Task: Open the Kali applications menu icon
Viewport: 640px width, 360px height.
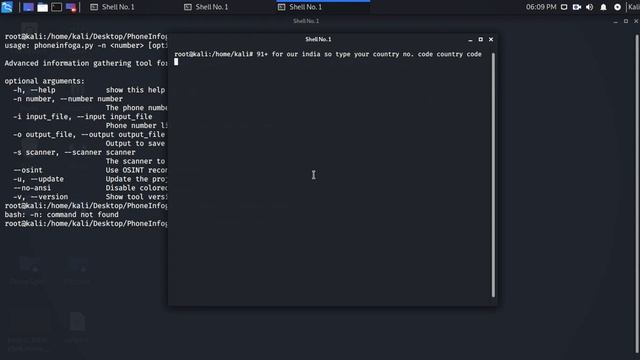Action: [7, 7]
